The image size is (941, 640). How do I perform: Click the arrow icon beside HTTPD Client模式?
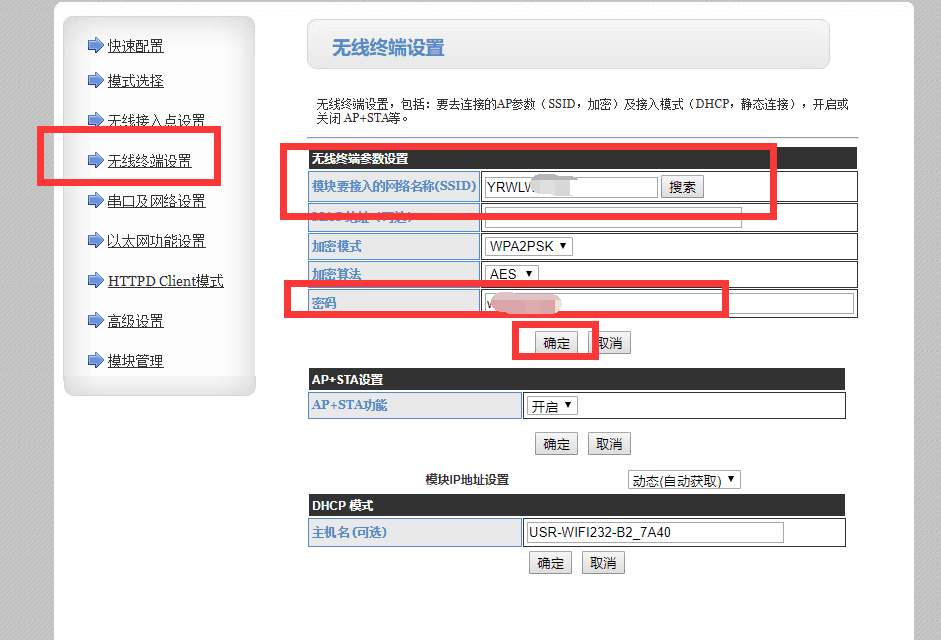coord(95,281)
